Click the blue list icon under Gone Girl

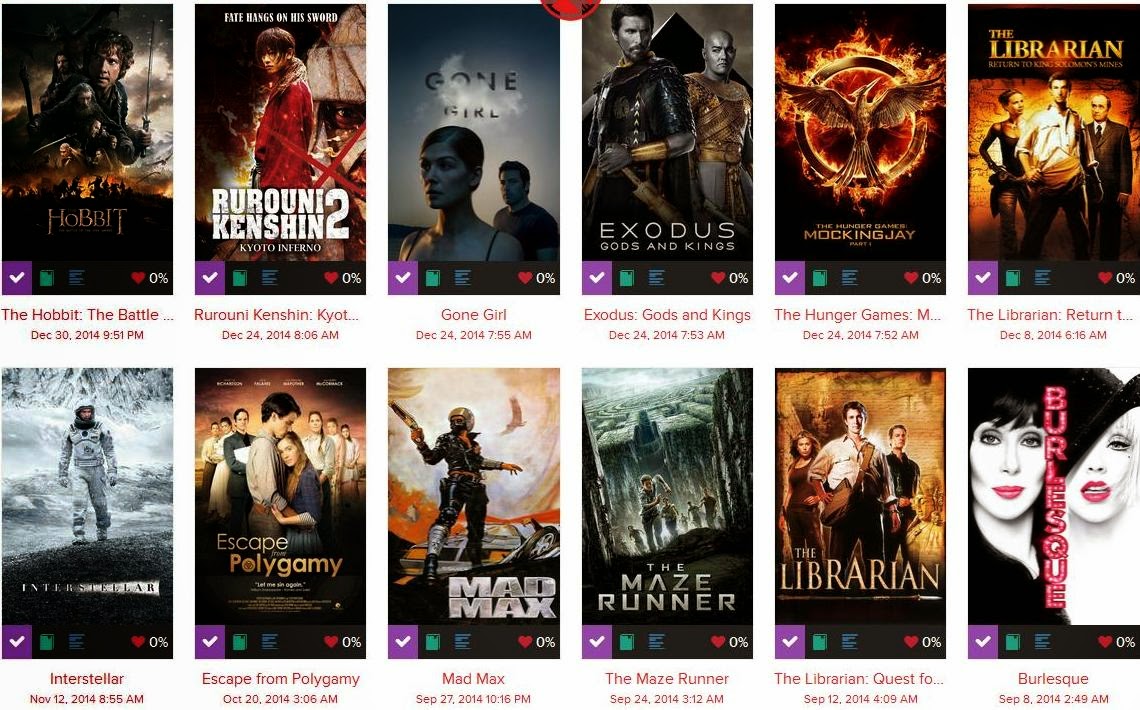(x=462, y=278)
